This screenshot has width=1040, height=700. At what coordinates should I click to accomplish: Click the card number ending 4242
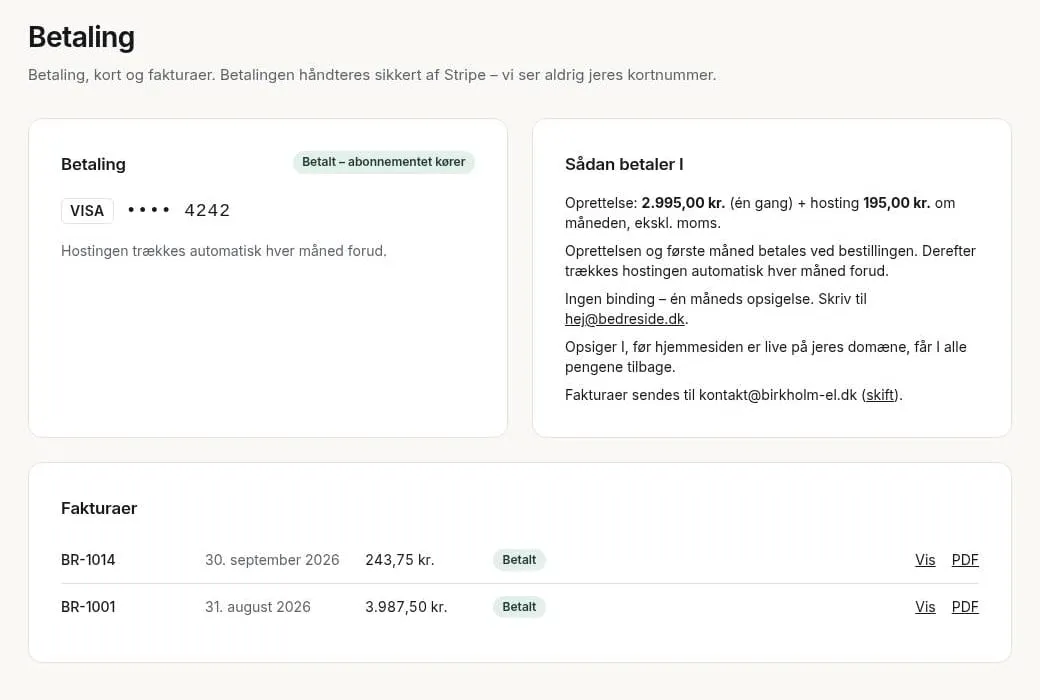coord(179,210)
